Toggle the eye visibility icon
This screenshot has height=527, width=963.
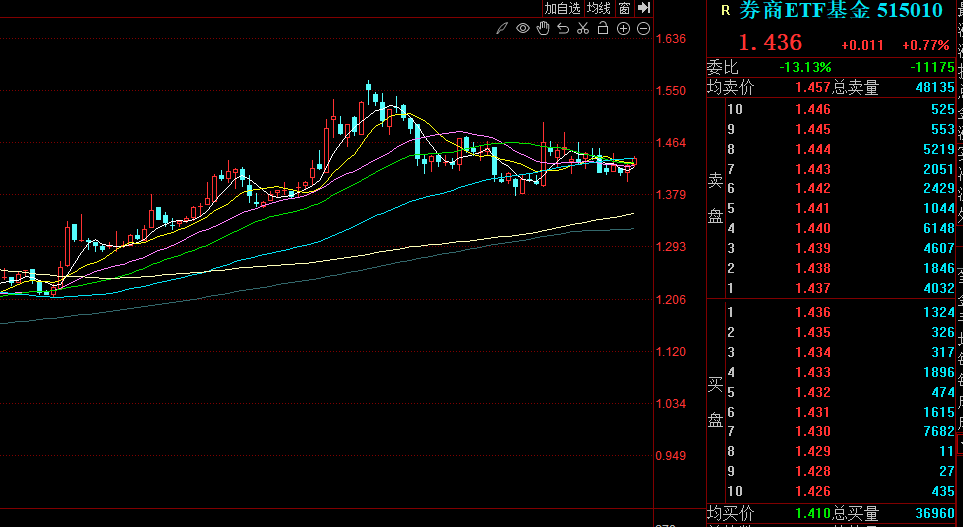[523, 28]
